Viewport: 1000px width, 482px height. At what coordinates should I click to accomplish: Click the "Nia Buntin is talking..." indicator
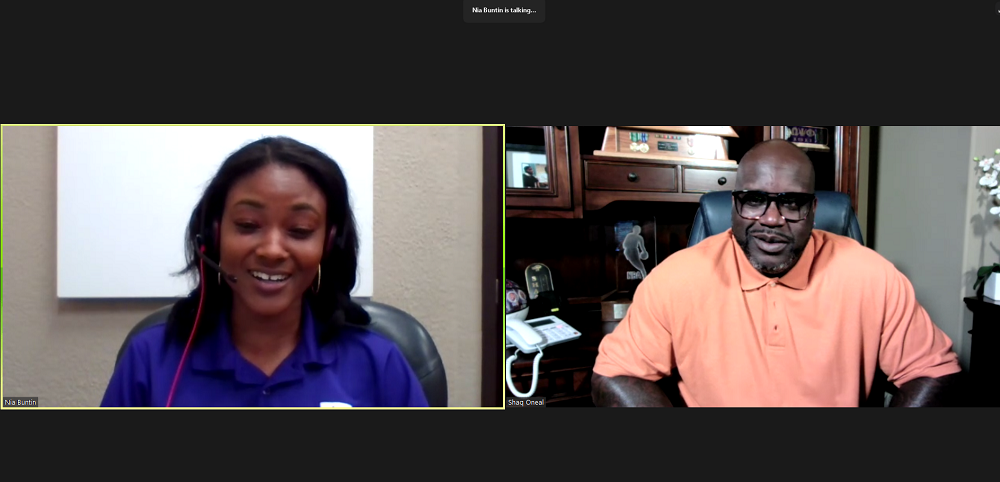(504, 10)
